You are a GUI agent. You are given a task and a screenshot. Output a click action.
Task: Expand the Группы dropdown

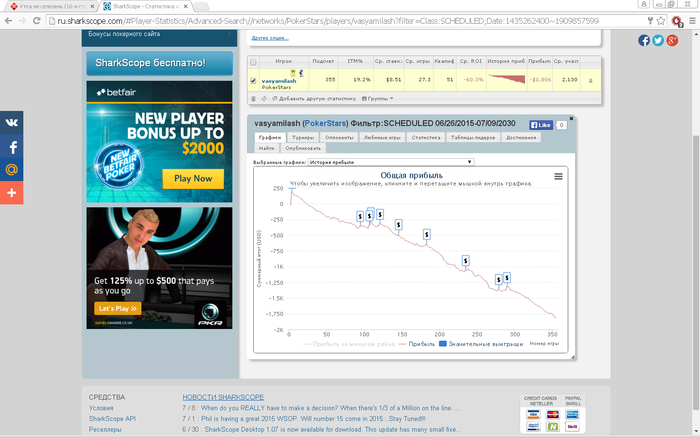click(378, 99)
